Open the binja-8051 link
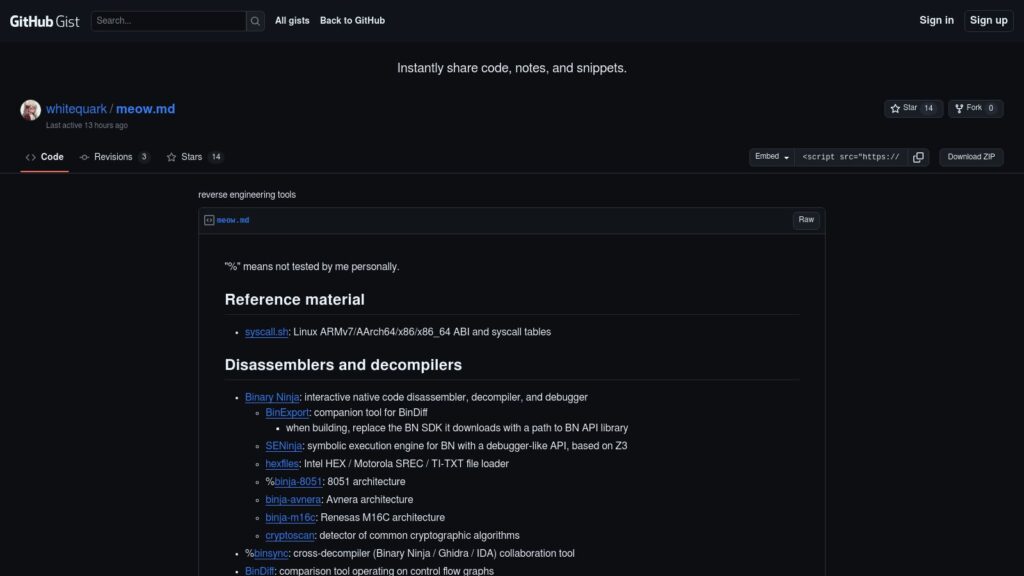 point(298,482)
